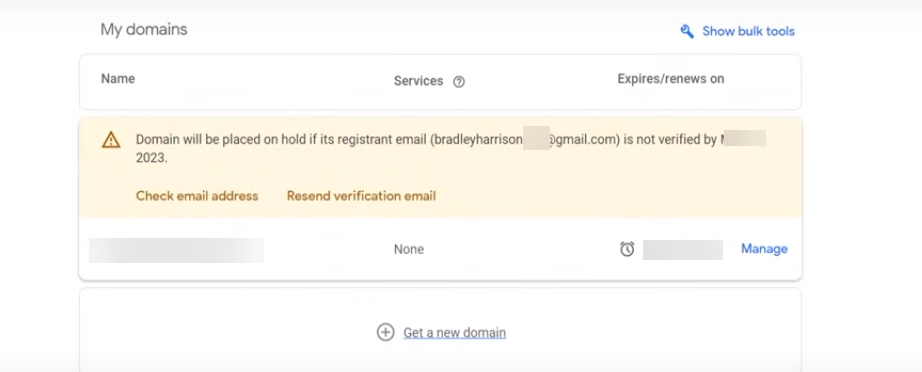Select Check email address in the warning banner
This screenshot has height=372, width=922.
tap(197, 196)
